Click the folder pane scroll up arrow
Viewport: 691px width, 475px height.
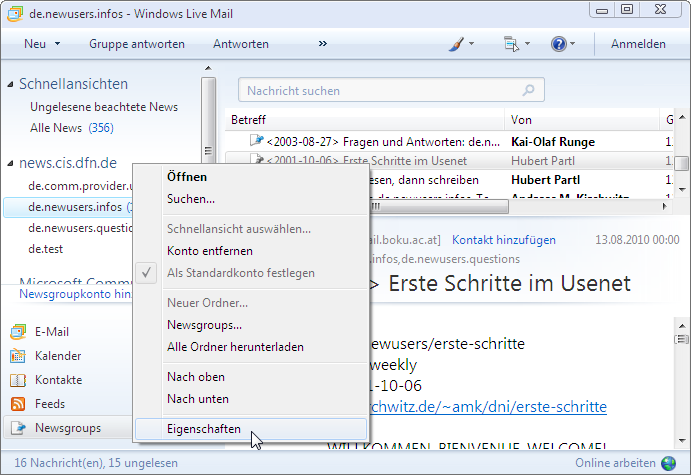208,68
